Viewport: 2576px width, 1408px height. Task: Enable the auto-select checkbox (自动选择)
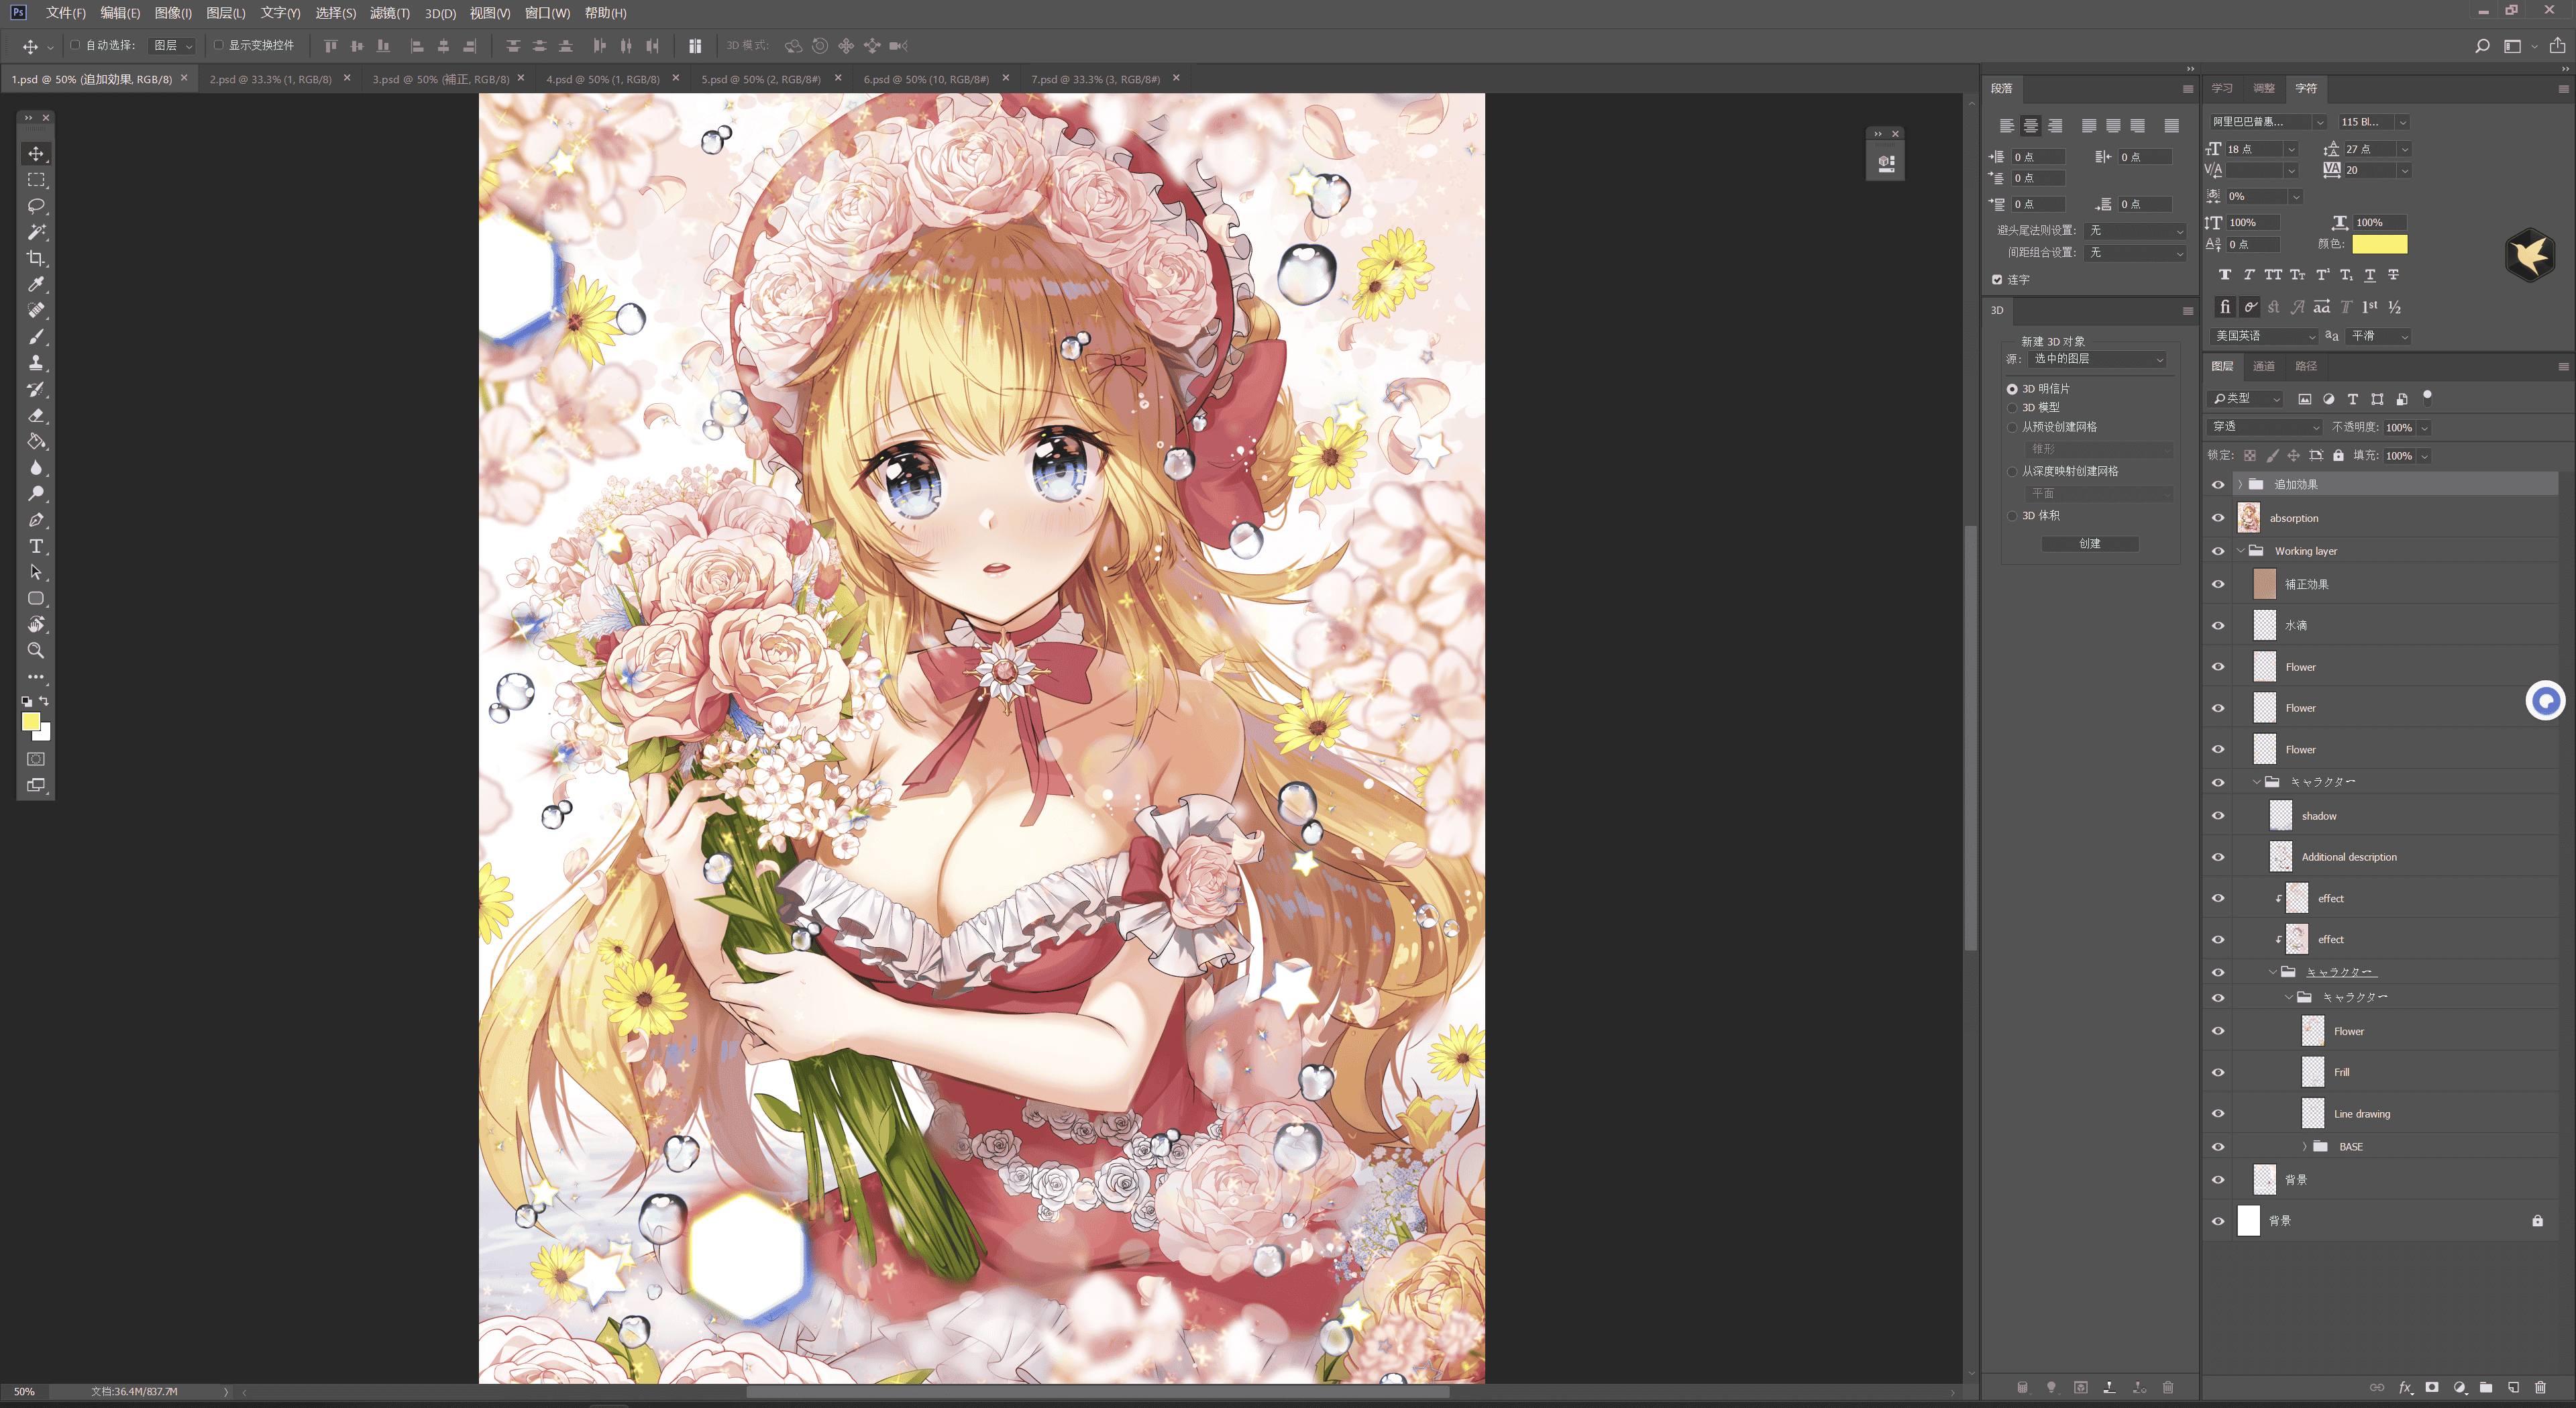click(74, 45)
